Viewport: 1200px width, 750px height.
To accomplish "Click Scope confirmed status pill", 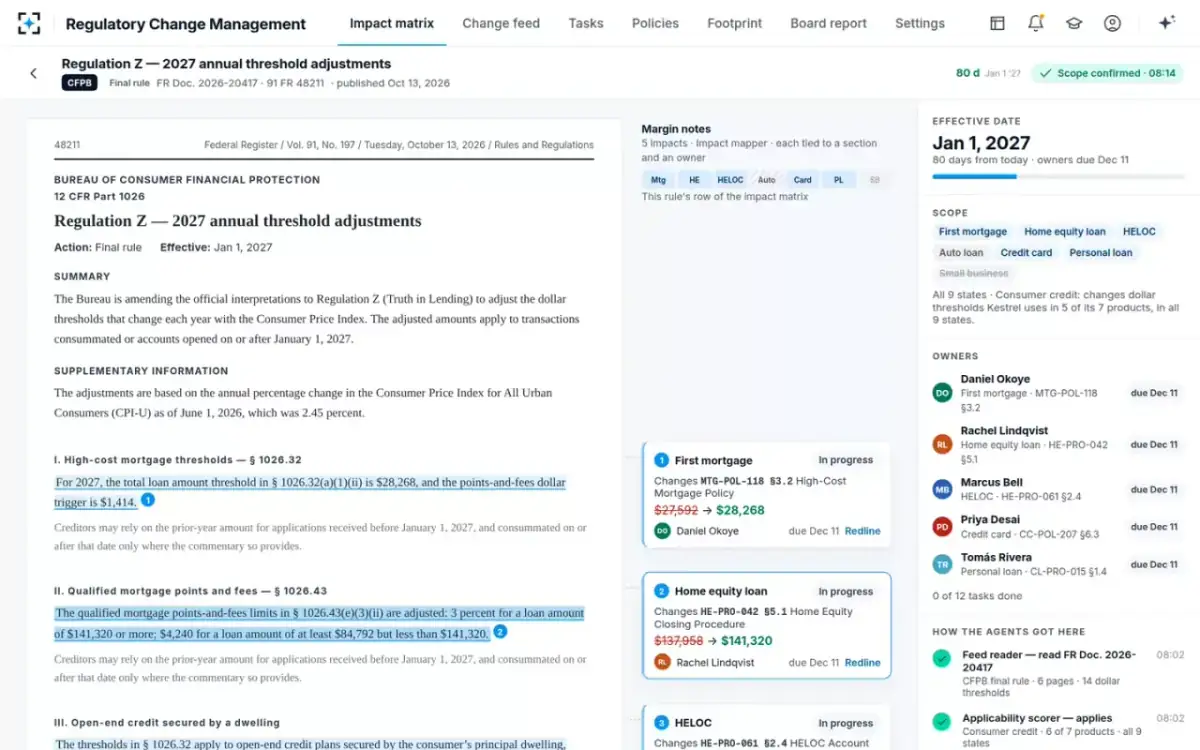I will (x=1107, y=73).
